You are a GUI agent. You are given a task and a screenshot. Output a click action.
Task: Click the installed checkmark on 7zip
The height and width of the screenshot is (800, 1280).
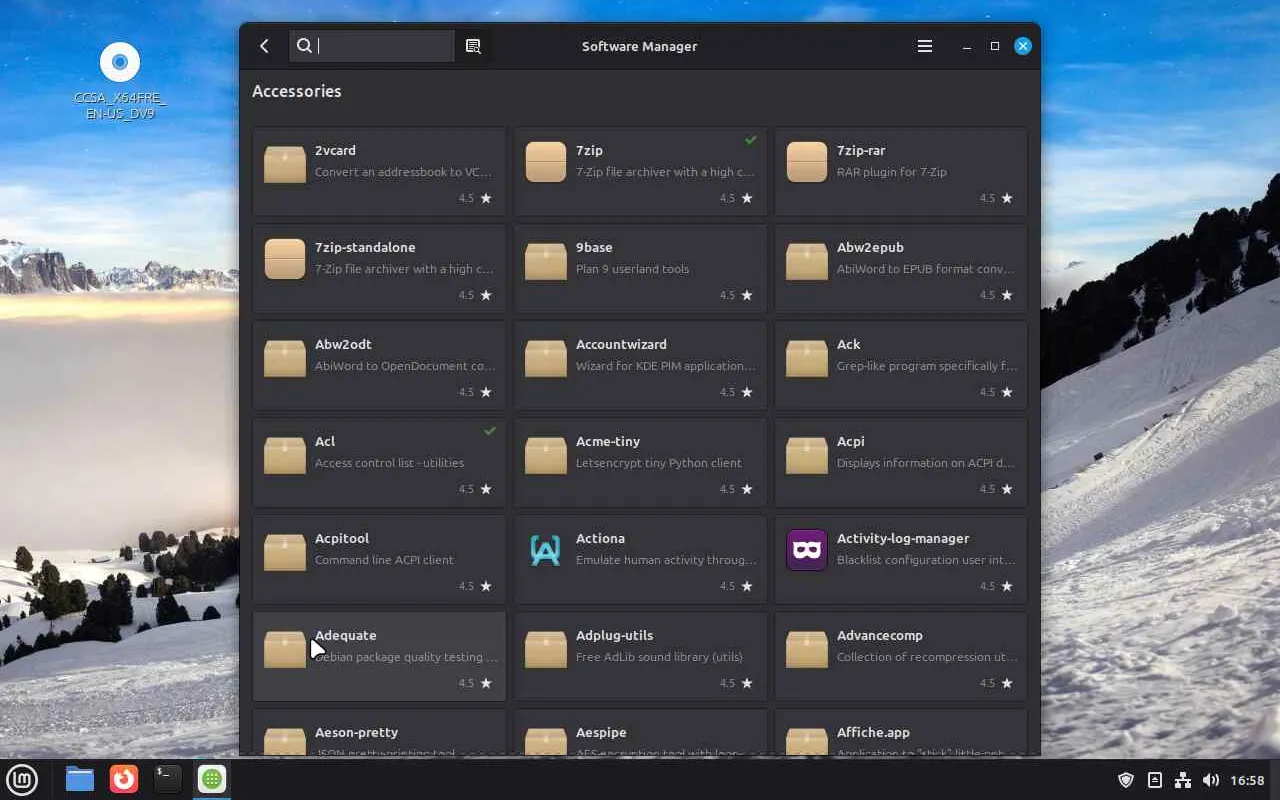(751, 140)
